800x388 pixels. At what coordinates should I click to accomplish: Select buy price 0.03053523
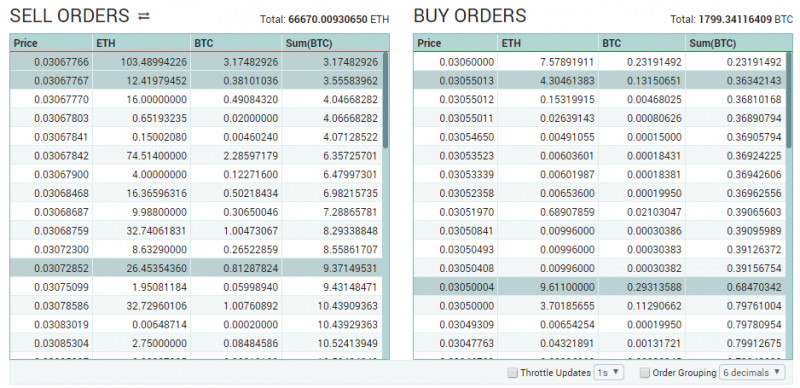(x=466, y=156)
